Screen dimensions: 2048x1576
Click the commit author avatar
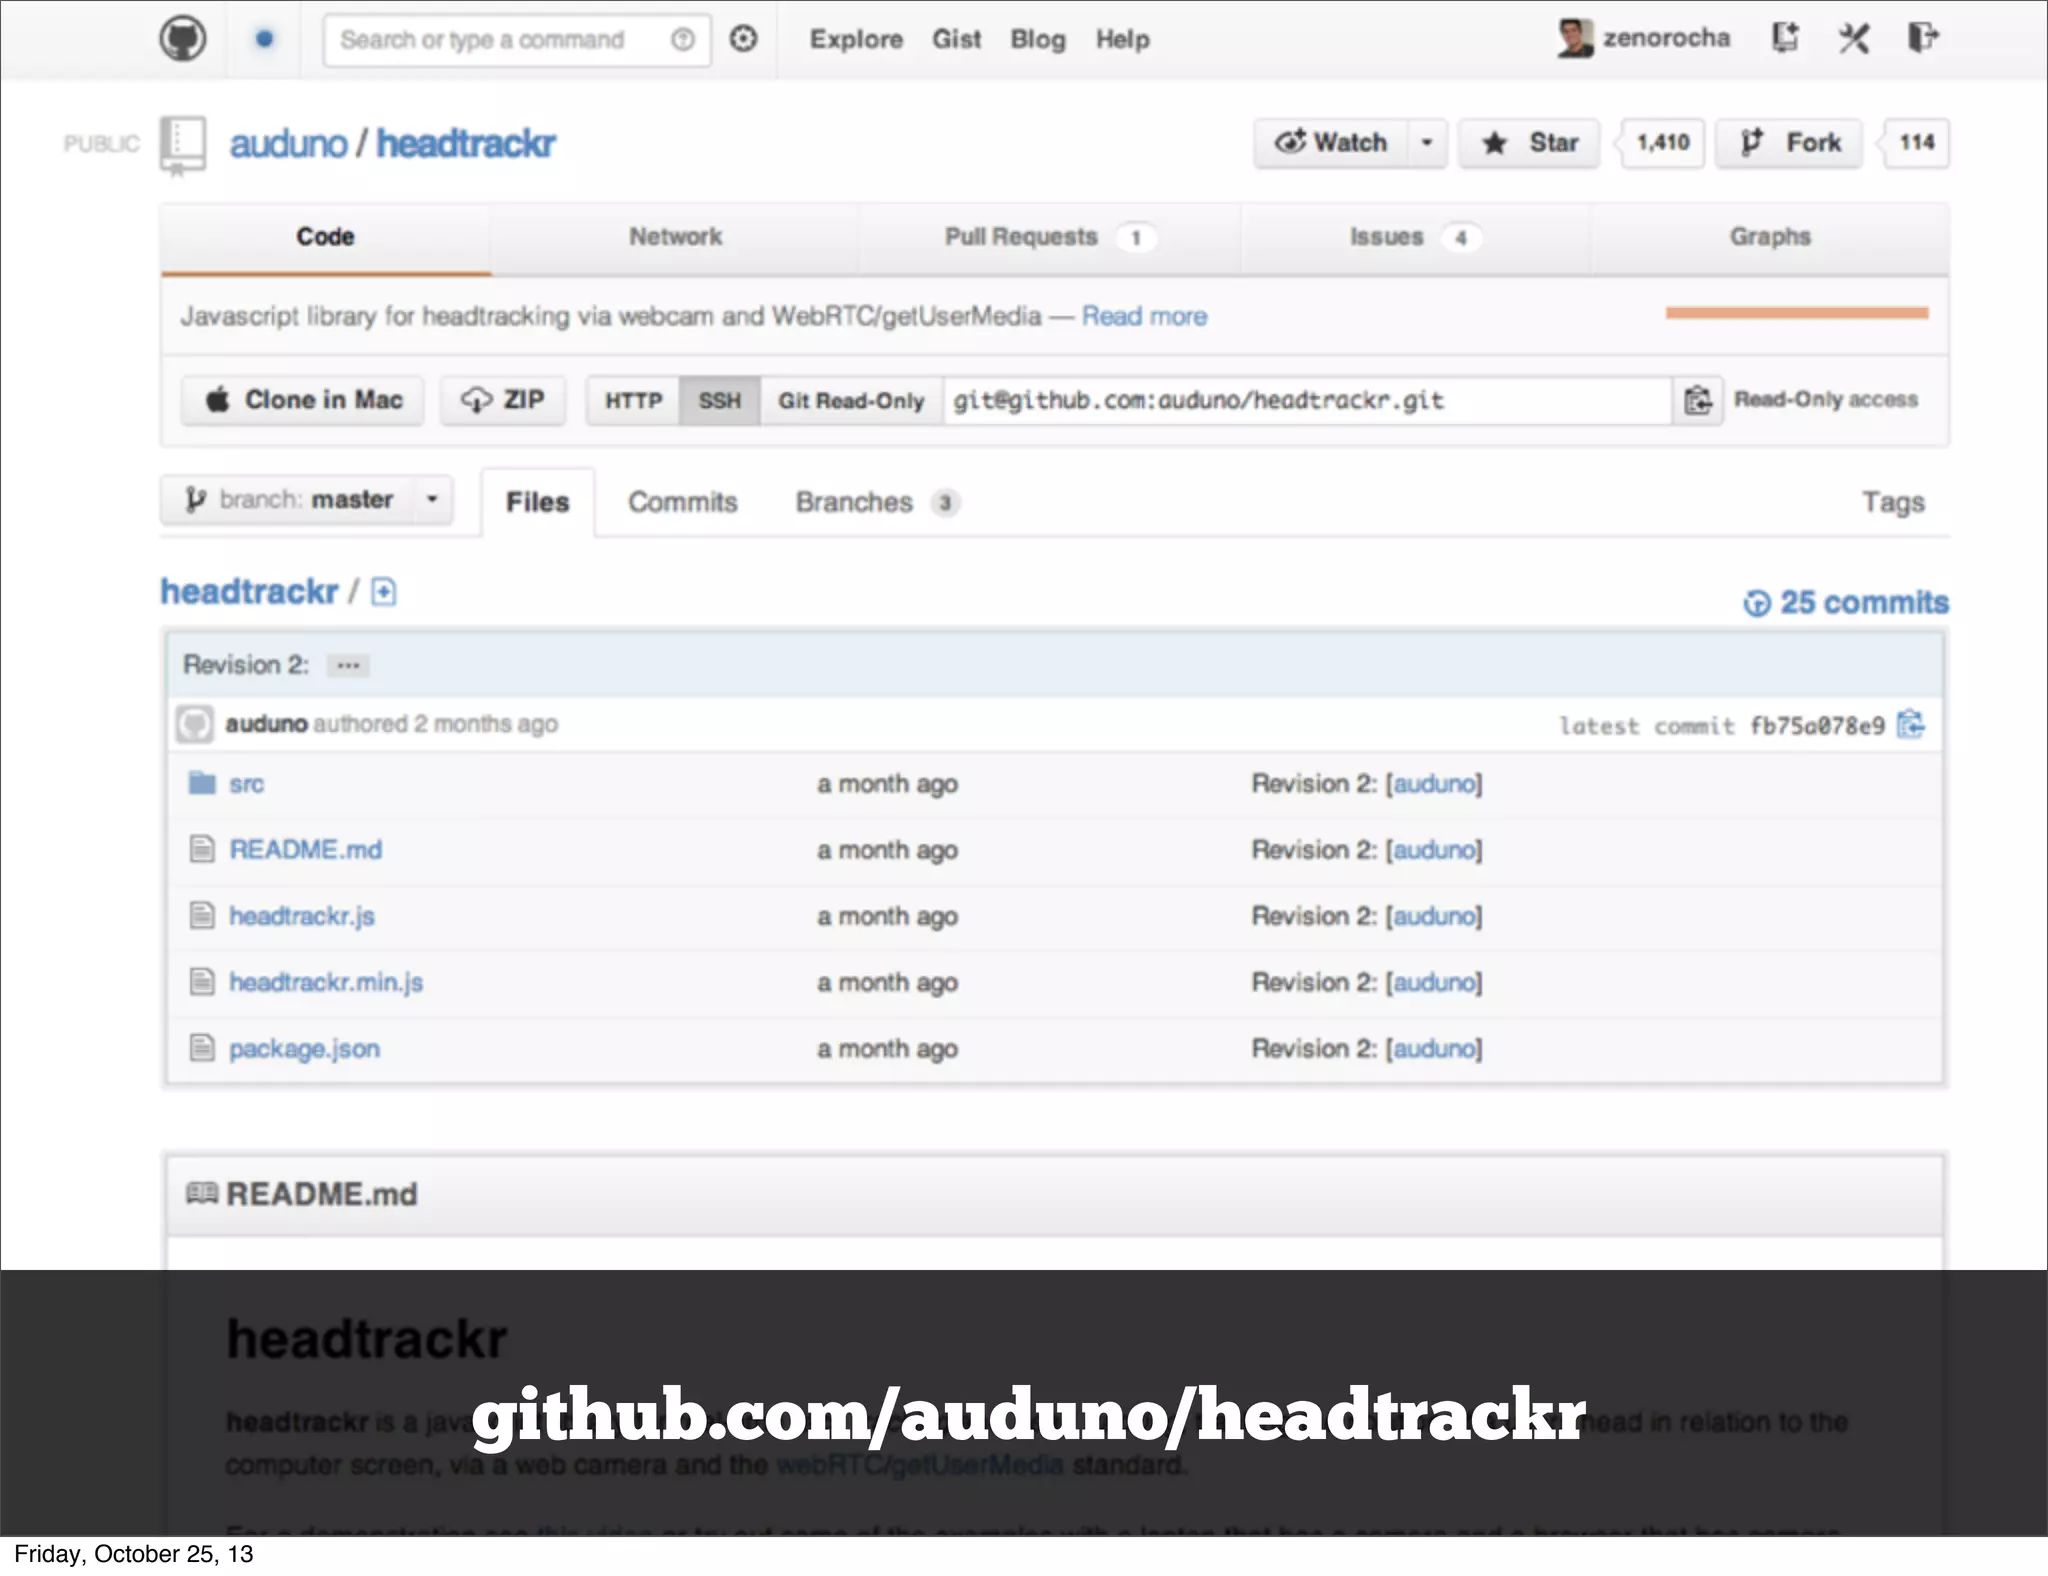[195, 724]
